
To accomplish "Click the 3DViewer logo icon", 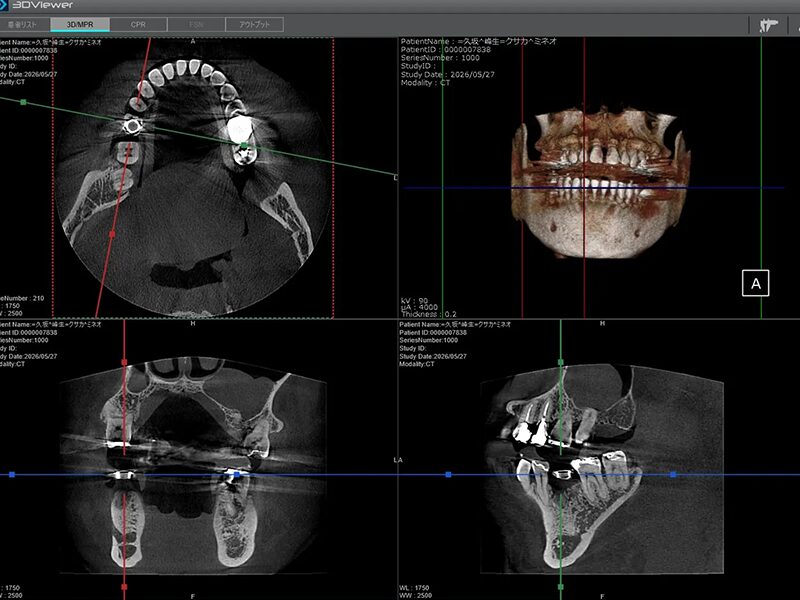I will pyautogui.click(x=4, y=5).
